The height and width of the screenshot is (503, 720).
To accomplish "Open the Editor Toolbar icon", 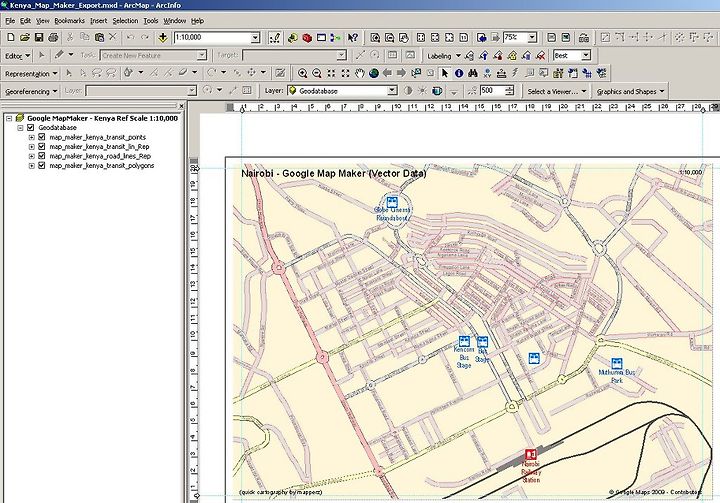I will pyautogui.click(x=275, y=37).
